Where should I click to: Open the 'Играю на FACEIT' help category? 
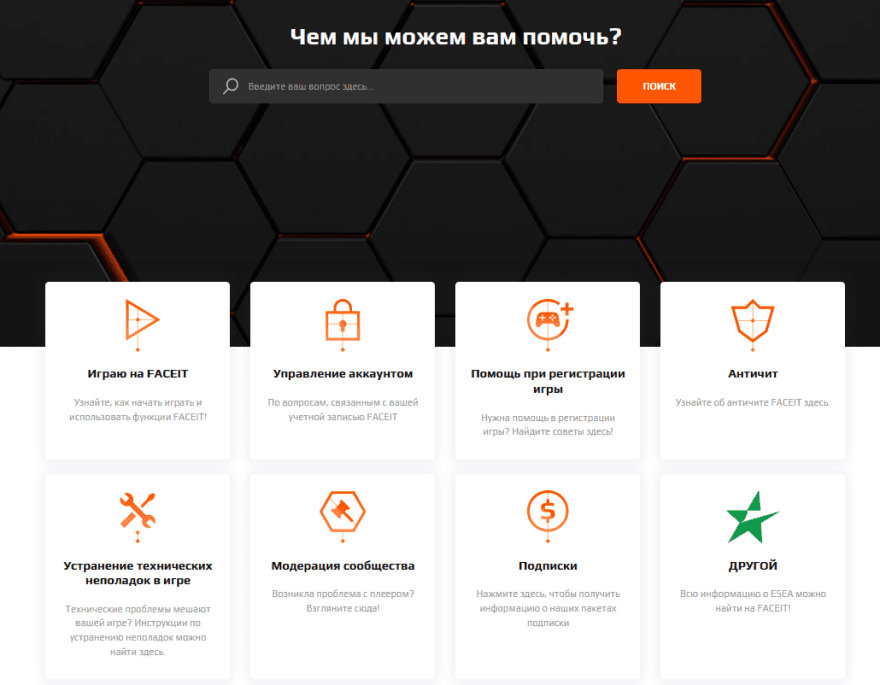click(137, 371)
